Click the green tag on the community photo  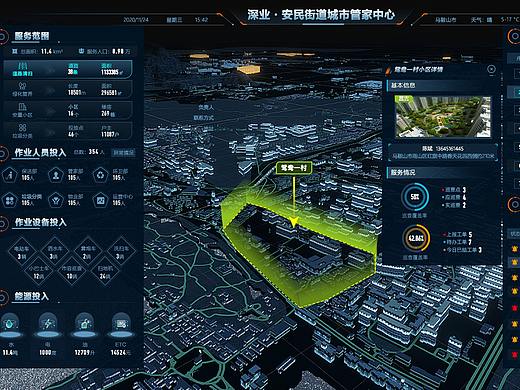pyautogui.click(x=404, y=99)
